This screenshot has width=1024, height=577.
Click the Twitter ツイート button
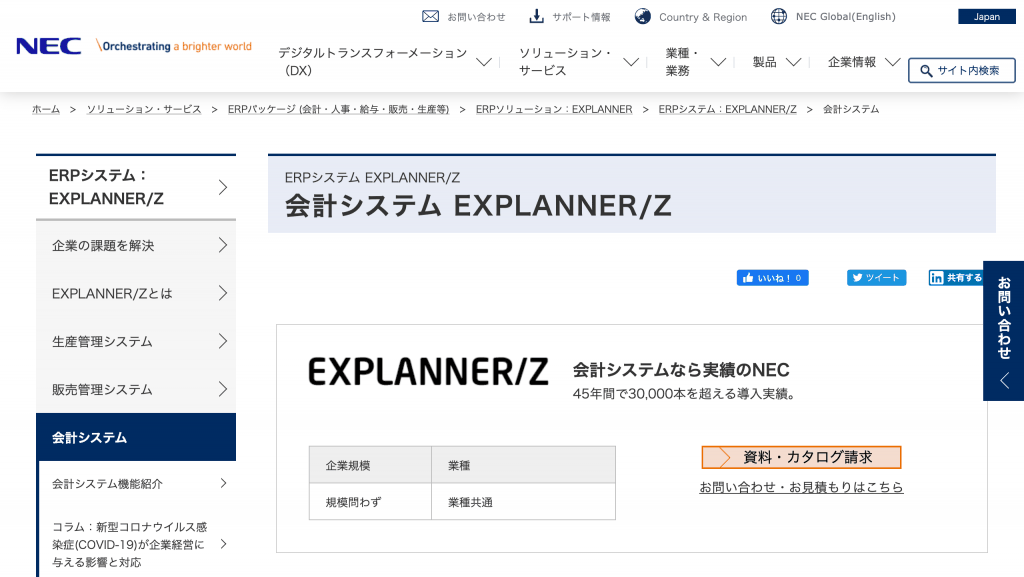pyautogui.click(x=876, y=278)
